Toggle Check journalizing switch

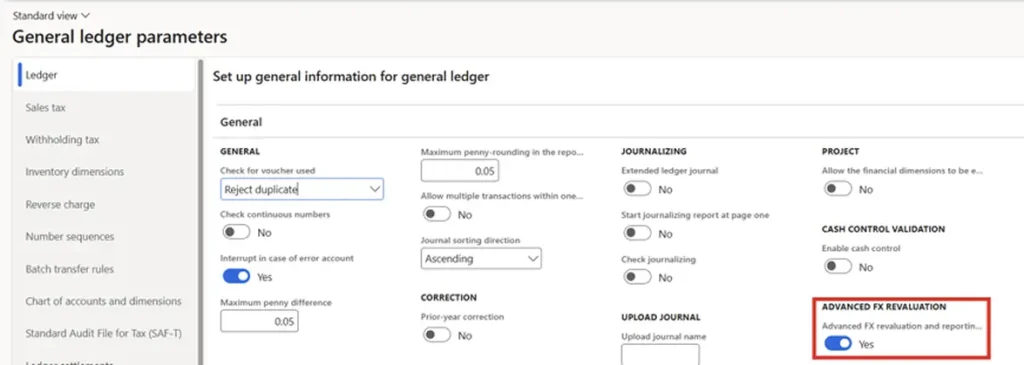click(637, 278)
